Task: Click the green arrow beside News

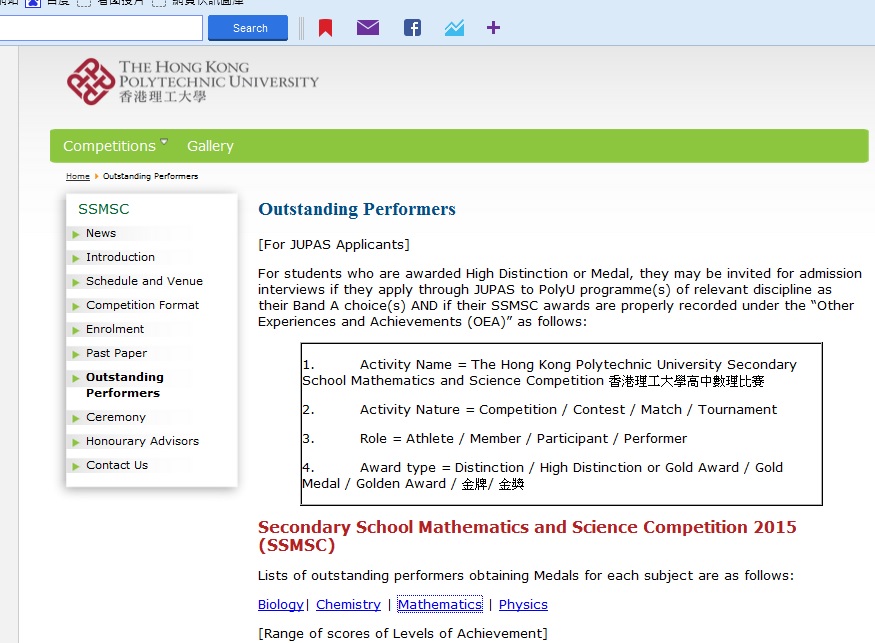Action: pyautogui.click(x=76, y=234)
